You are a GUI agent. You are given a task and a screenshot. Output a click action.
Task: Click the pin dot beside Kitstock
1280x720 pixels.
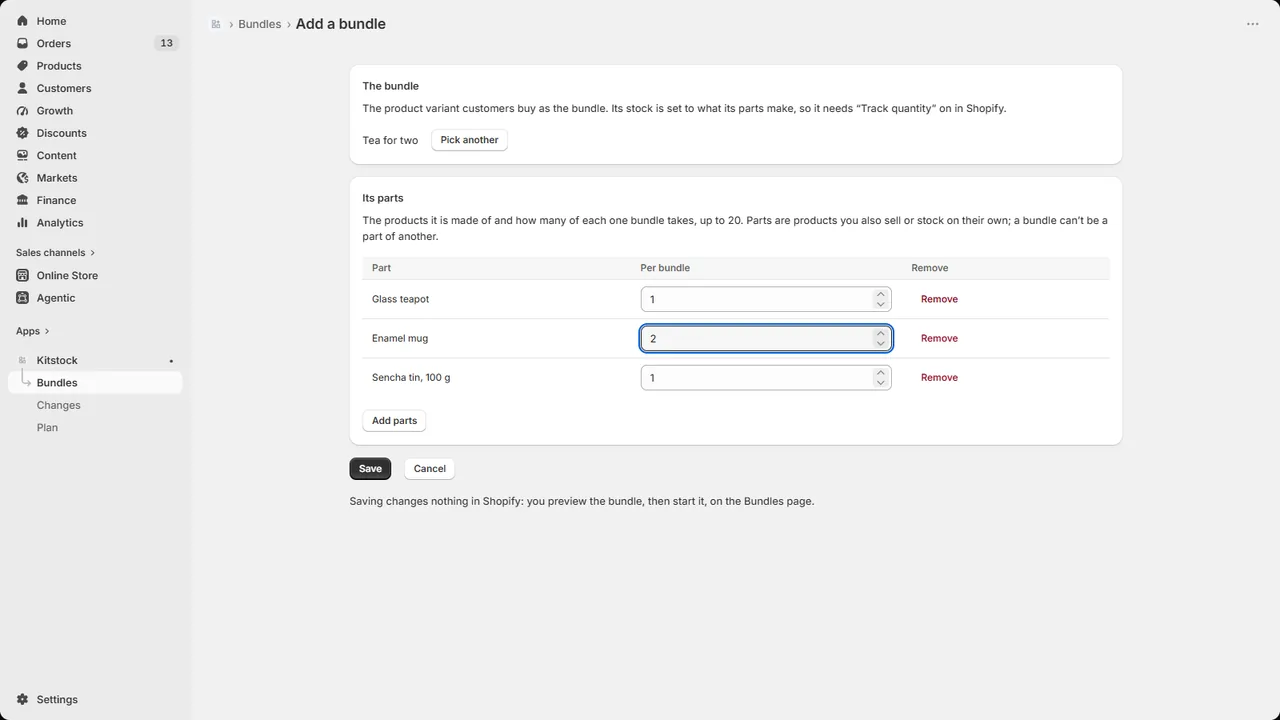171,361
